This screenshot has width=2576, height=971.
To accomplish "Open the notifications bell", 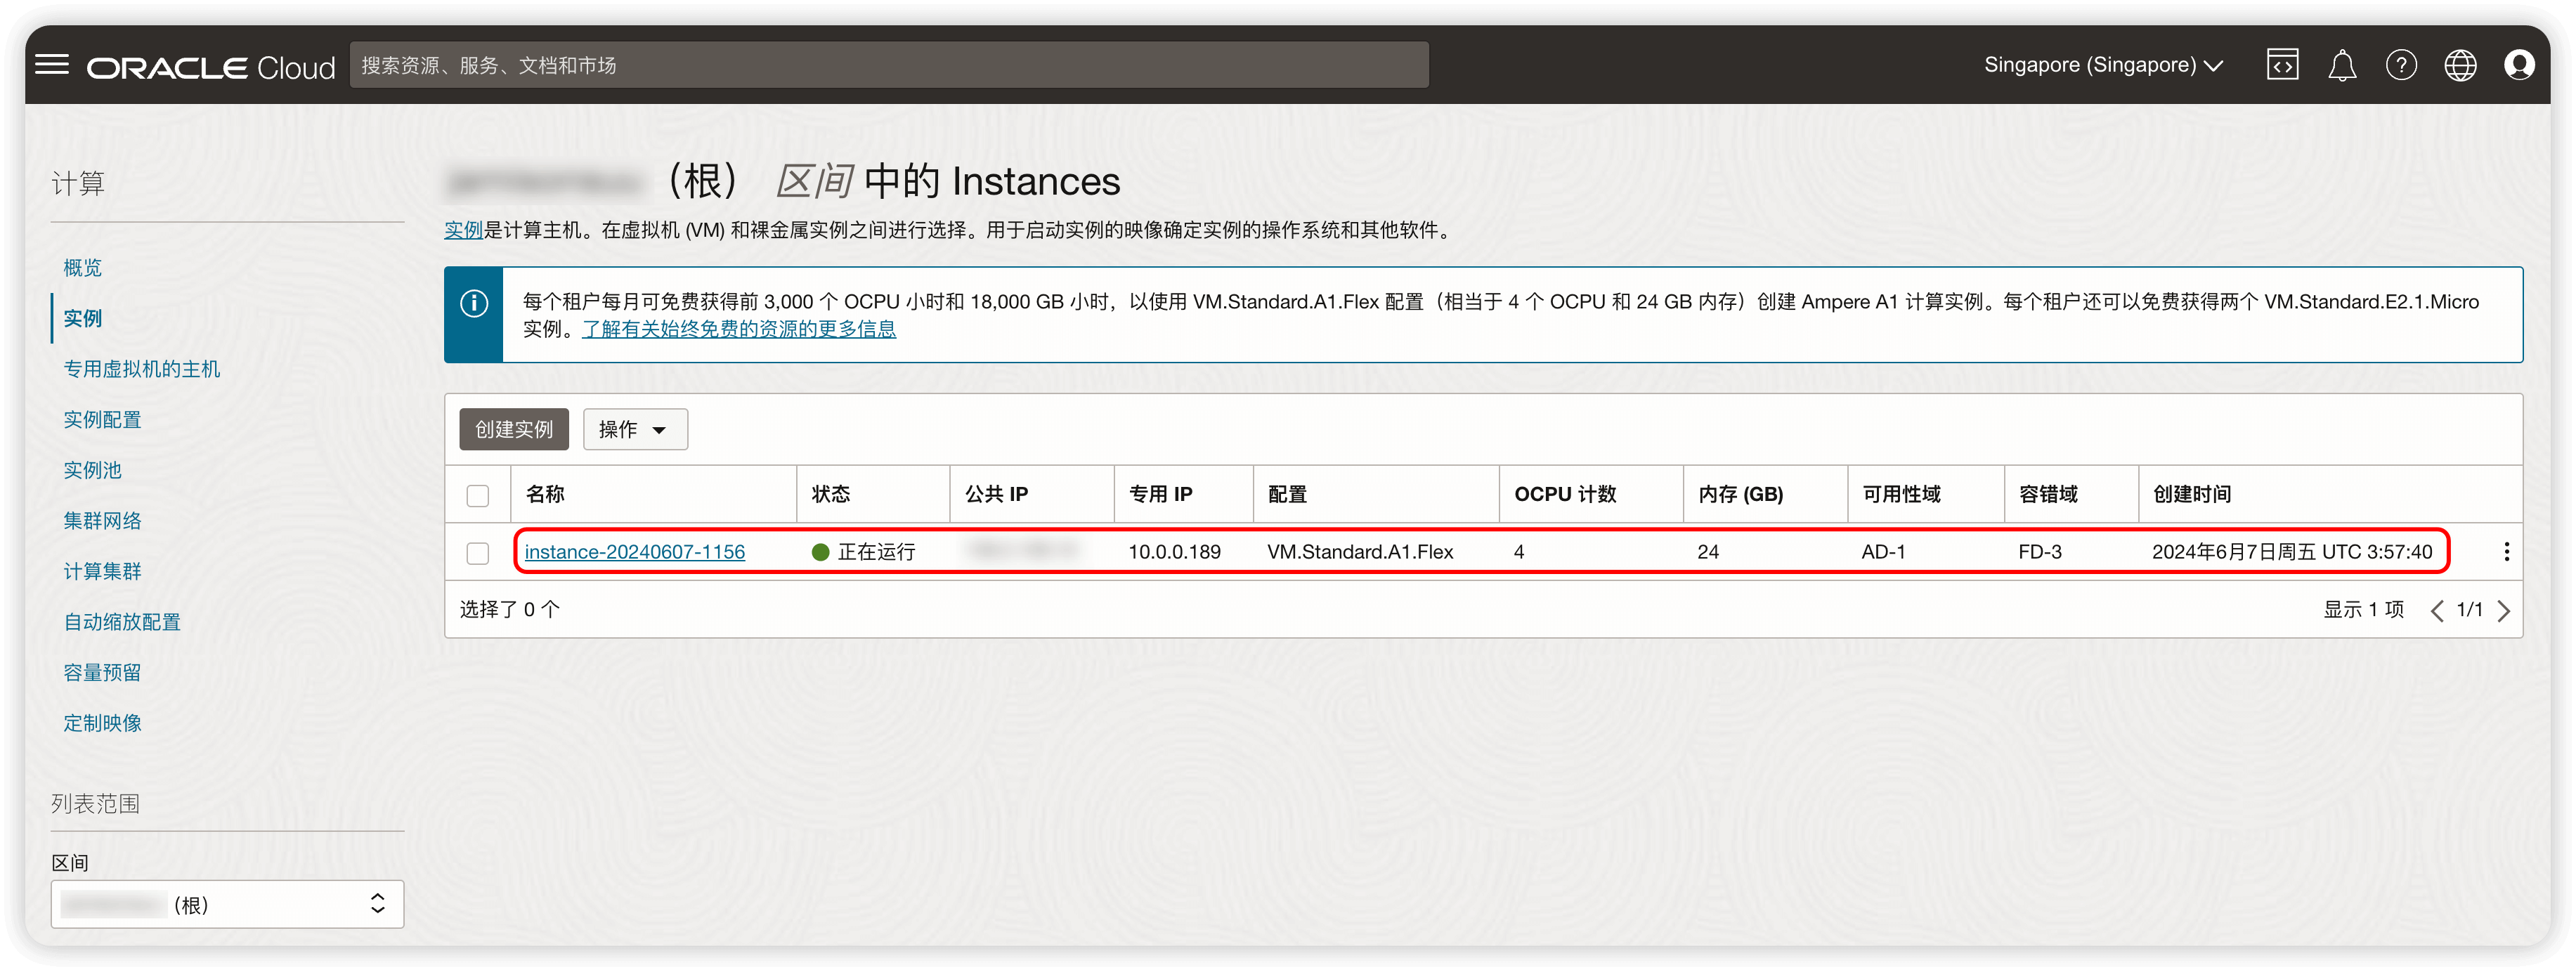I will click(2341, 66).
